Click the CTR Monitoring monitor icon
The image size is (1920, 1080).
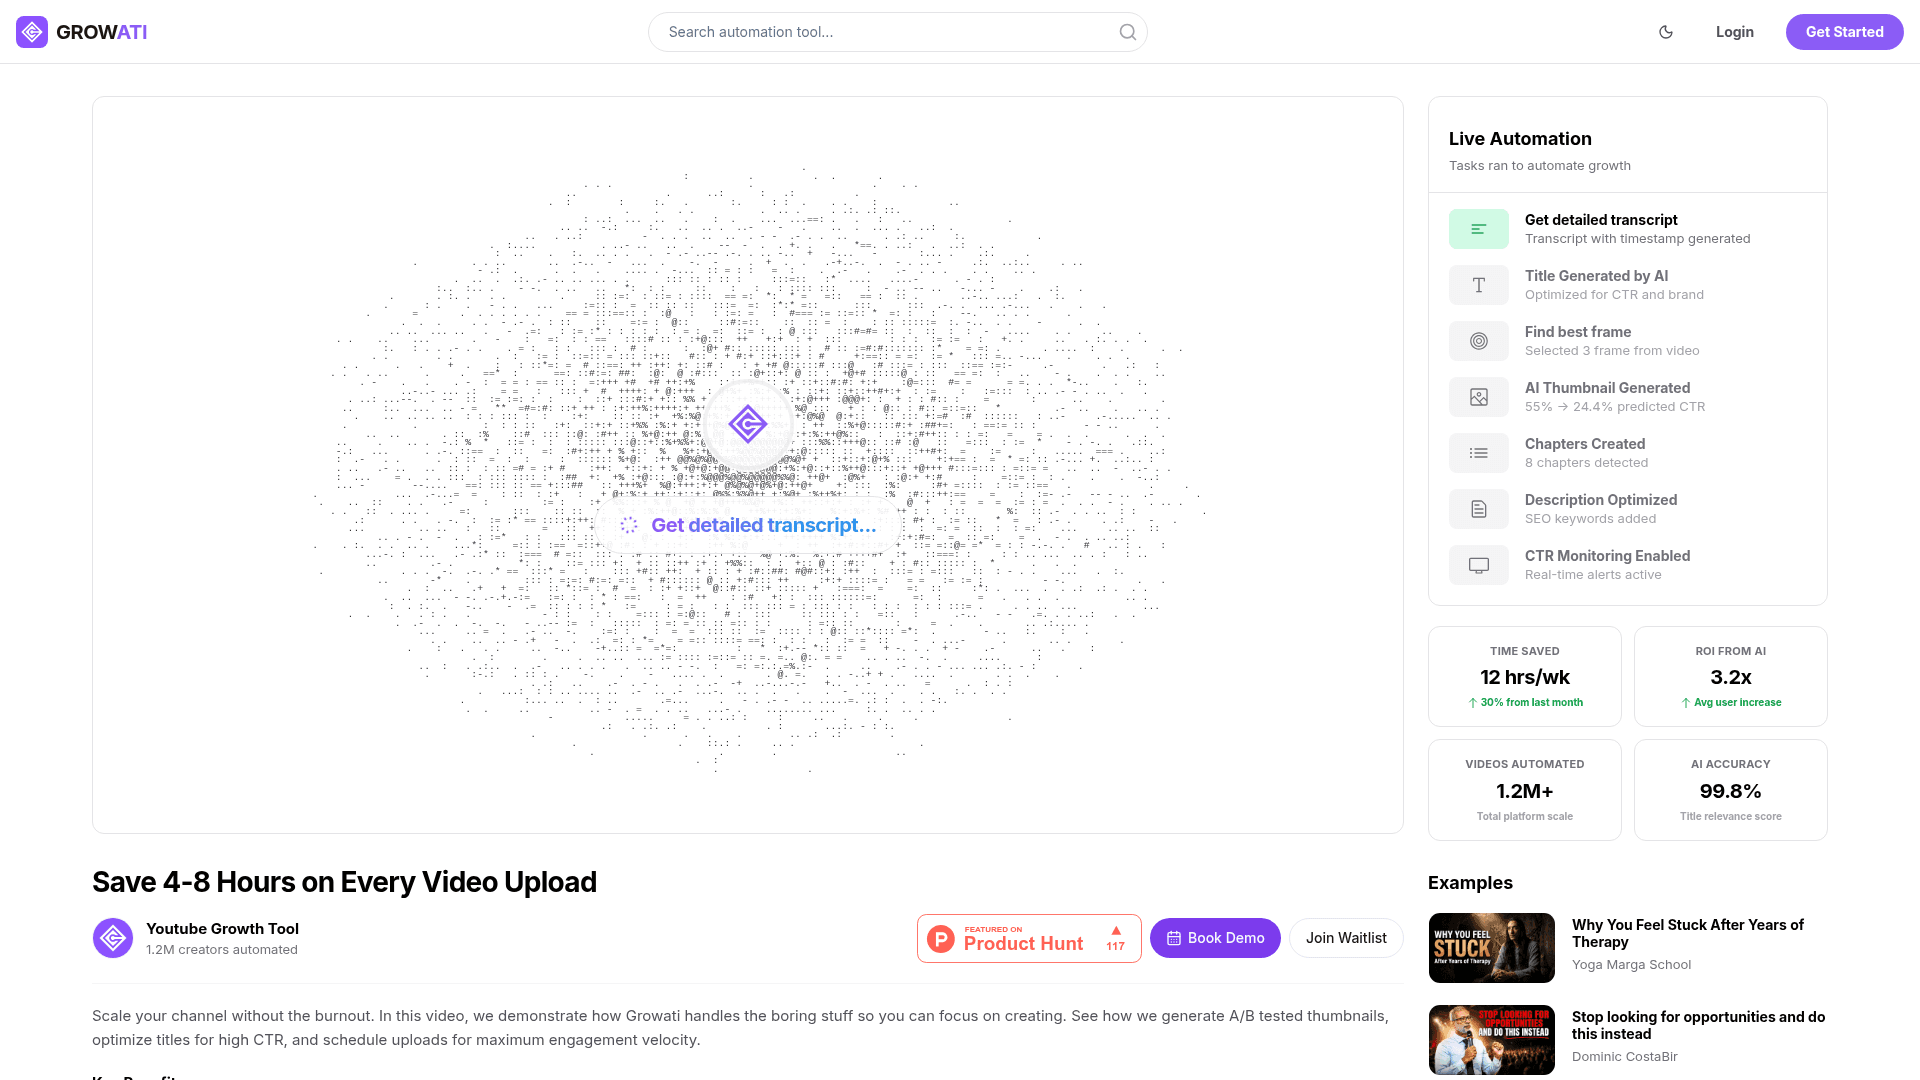click(x=1479, y=565)
